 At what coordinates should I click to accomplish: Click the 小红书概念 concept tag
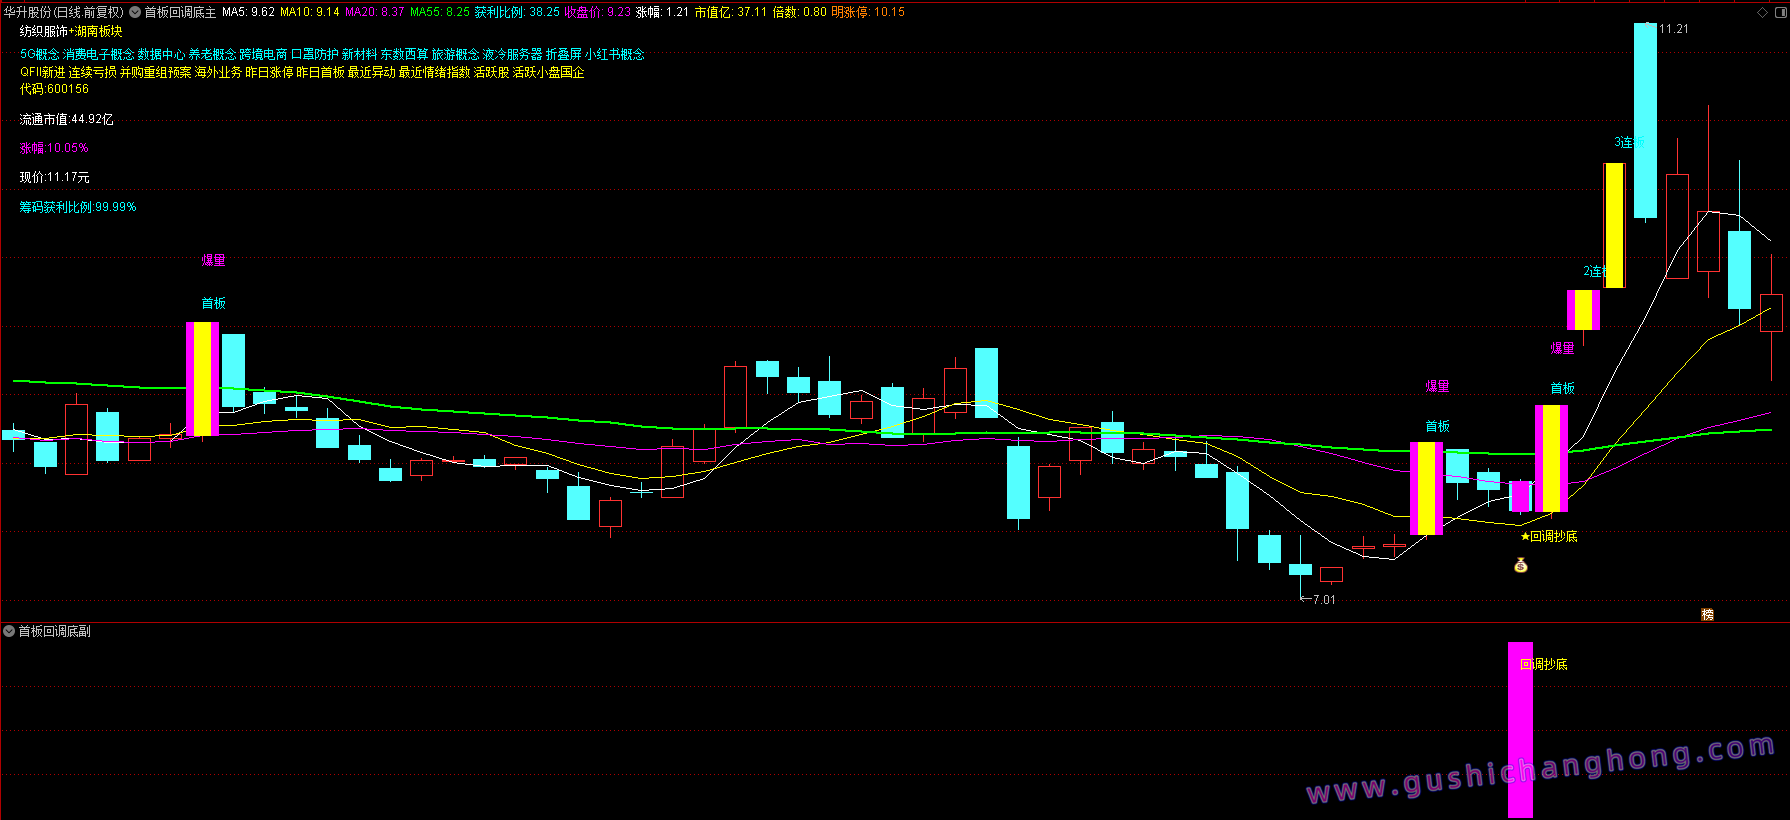point(615,54)
